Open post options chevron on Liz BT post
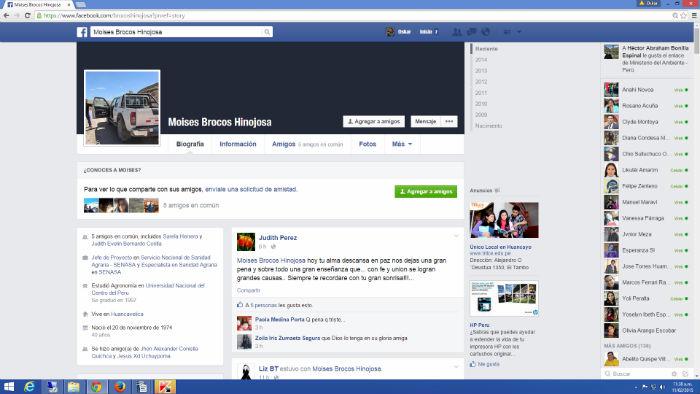Screen dimensions: 700x394 coord(456,367)
